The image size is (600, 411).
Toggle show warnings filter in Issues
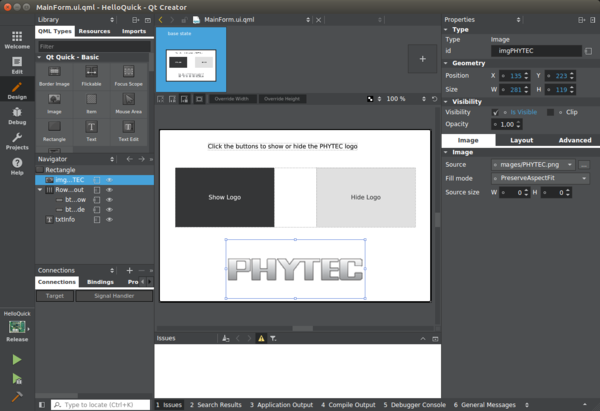coord(261,338)
